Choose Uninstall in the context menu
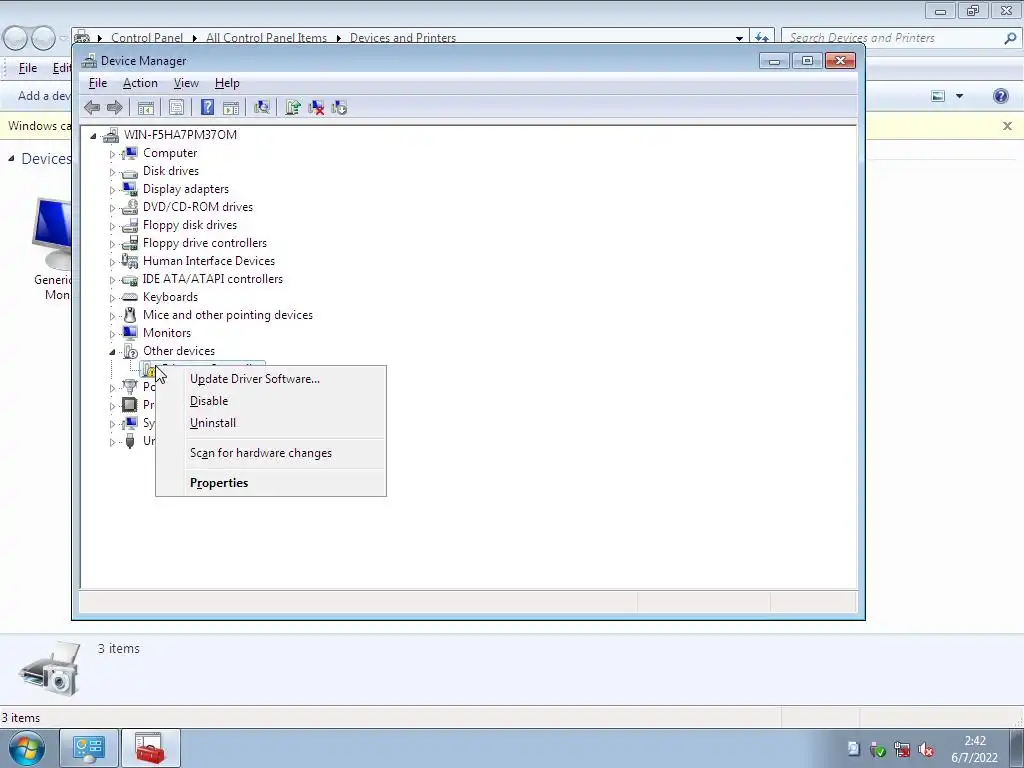Screen dimensions: 1024x768 point(213,423)
